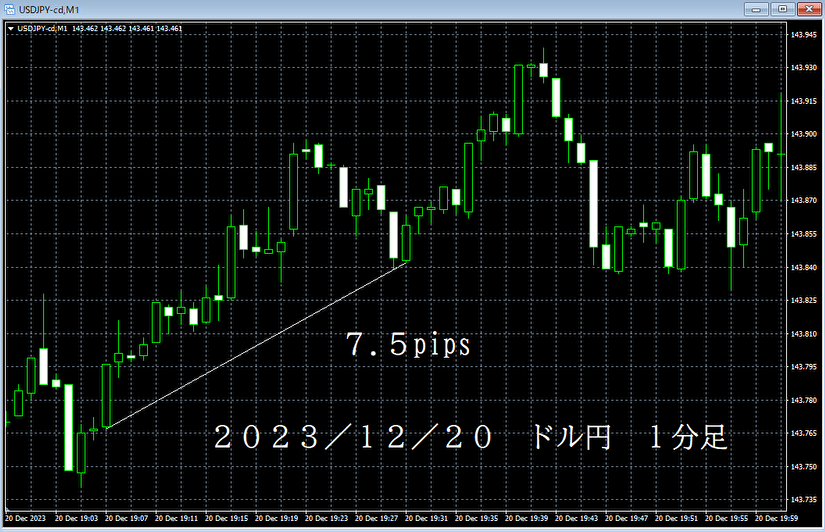Click the USDJPY chart window icon
The width and height of the screenshot is (825, 532).
click(x=9, y=9)
